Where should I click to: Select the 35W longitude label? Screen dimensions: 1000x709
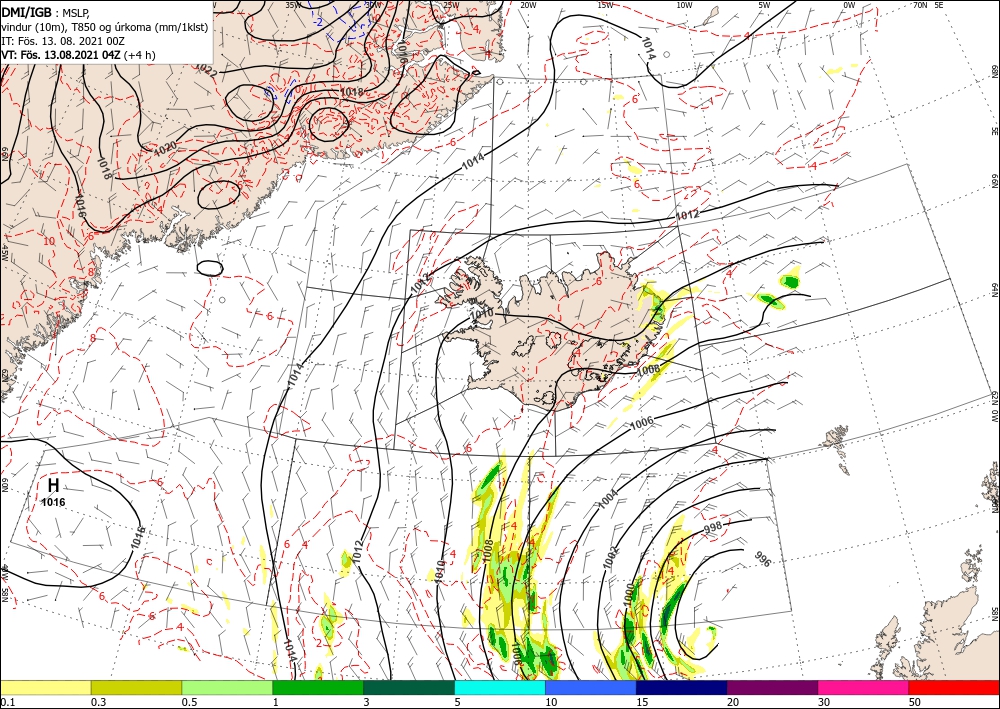293,5
